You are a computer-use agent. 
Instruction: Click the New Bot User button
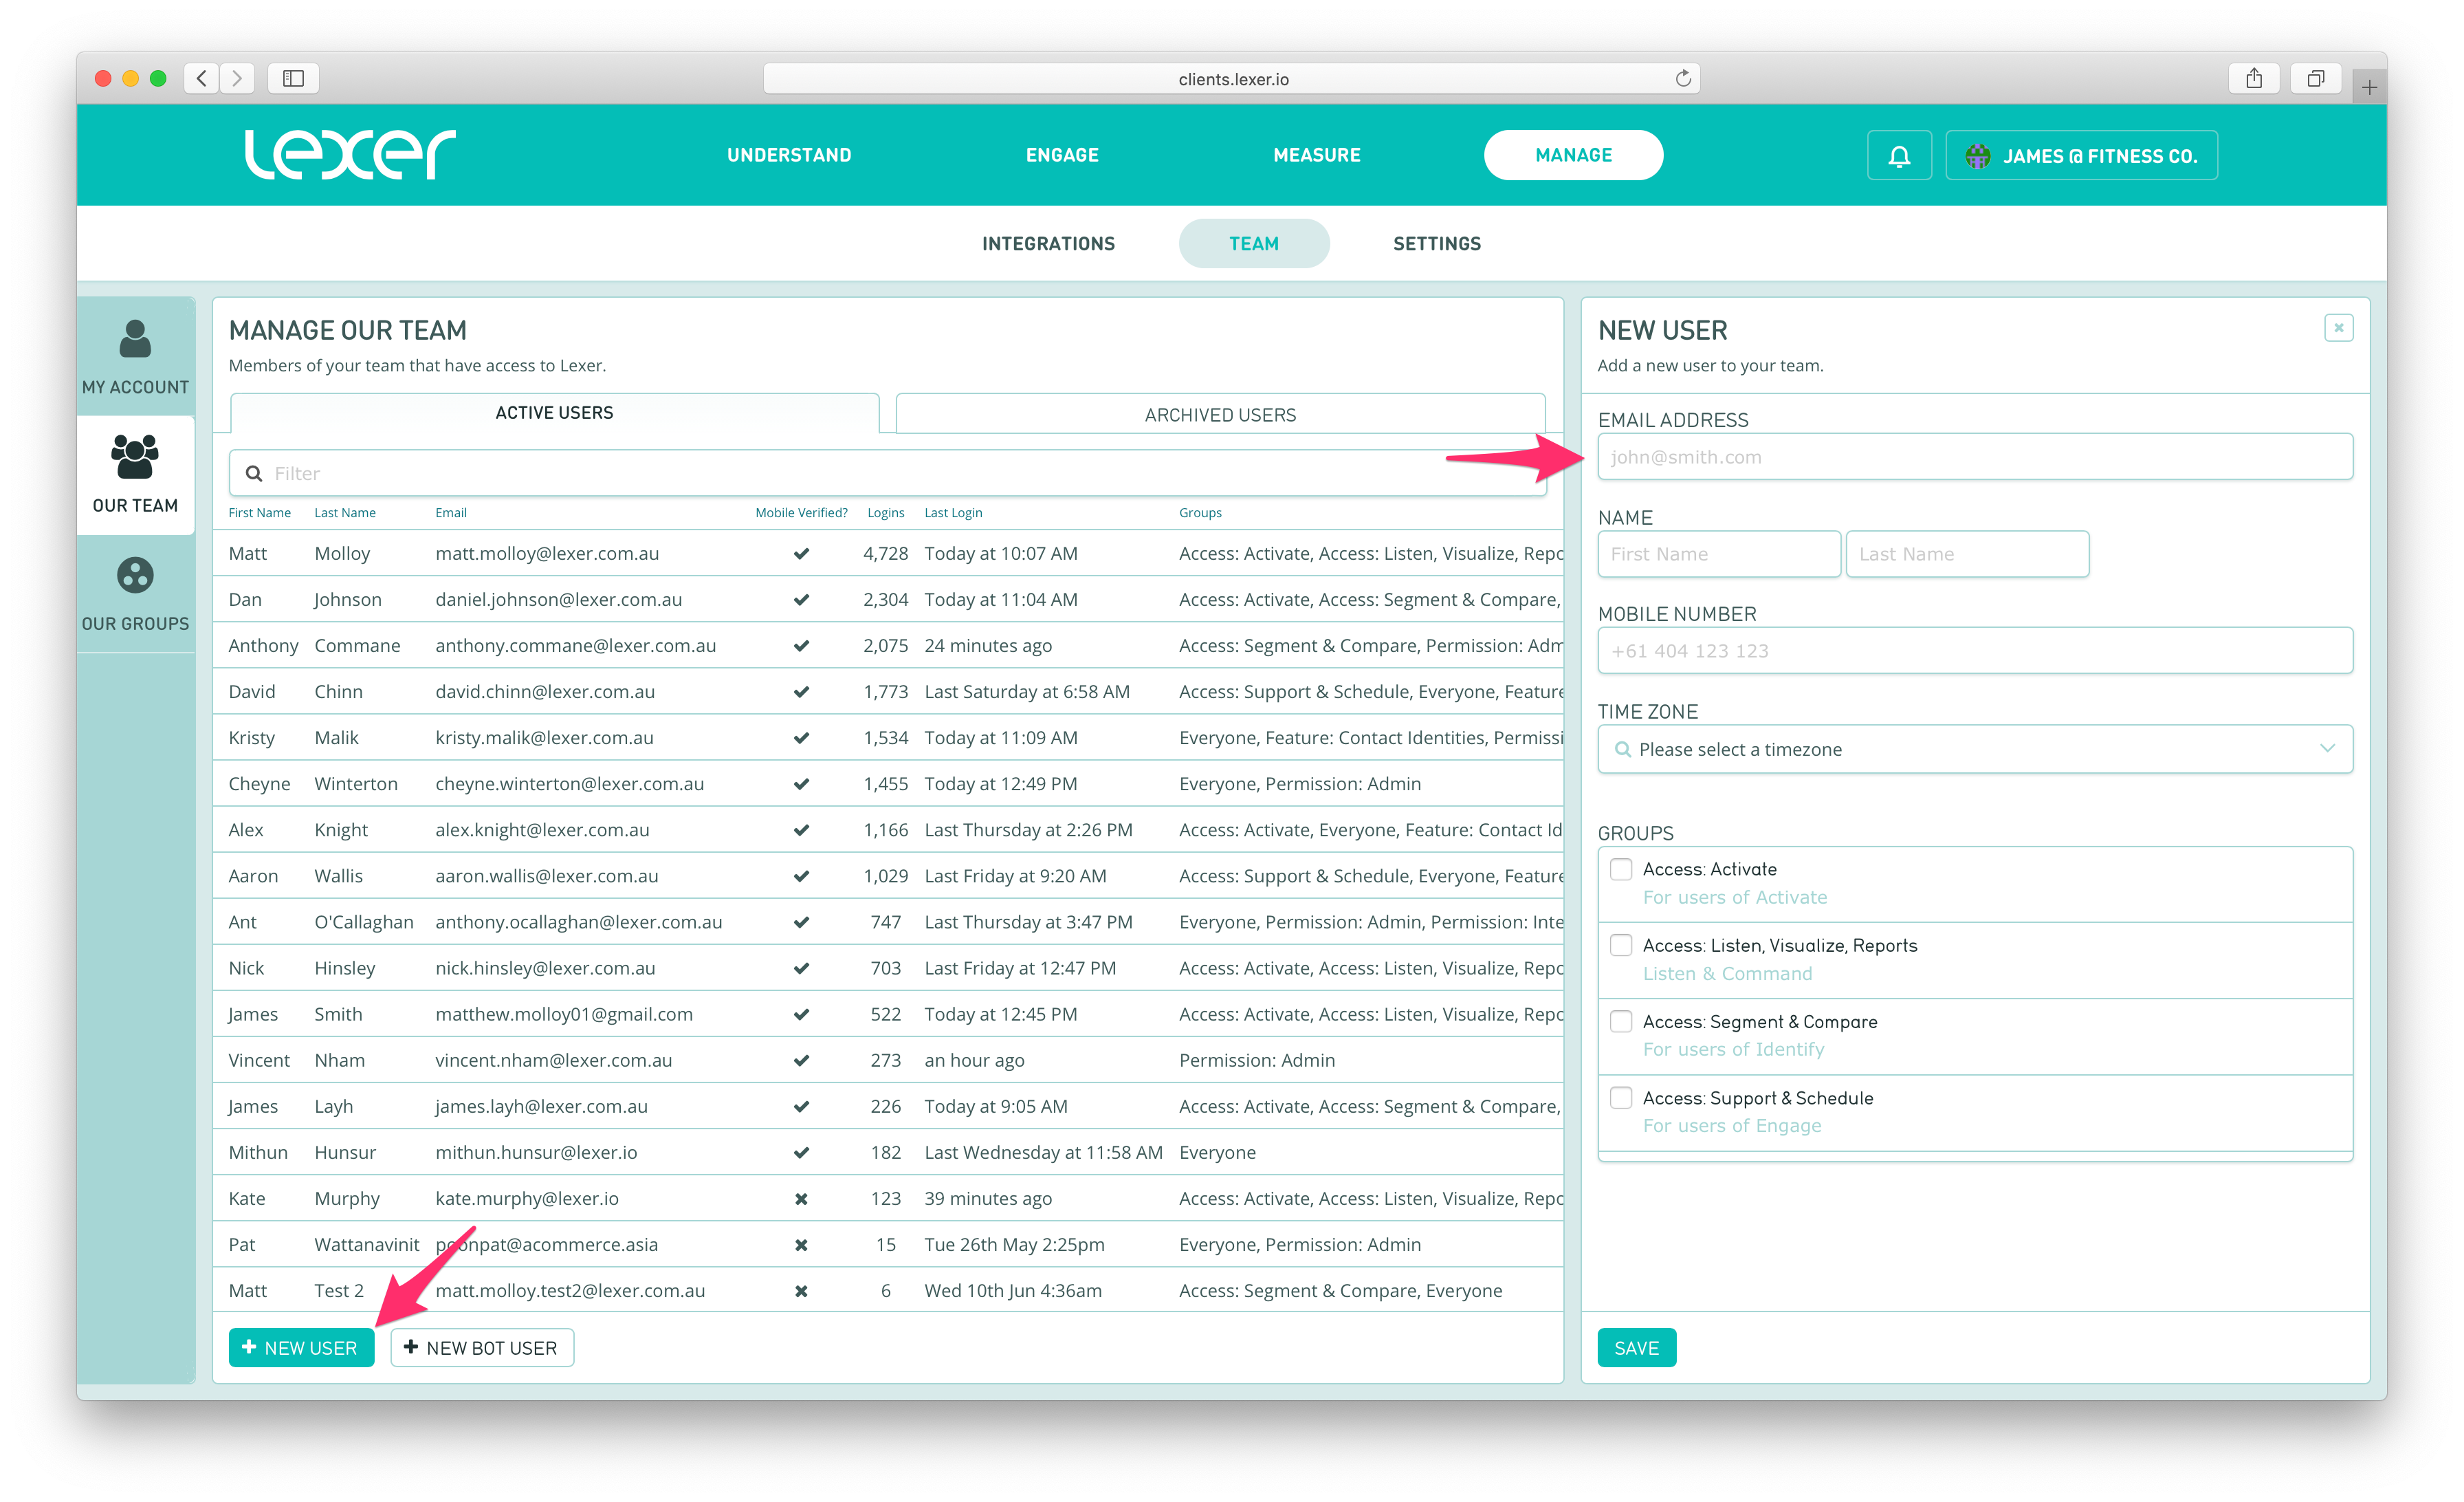click(481, 1348)
